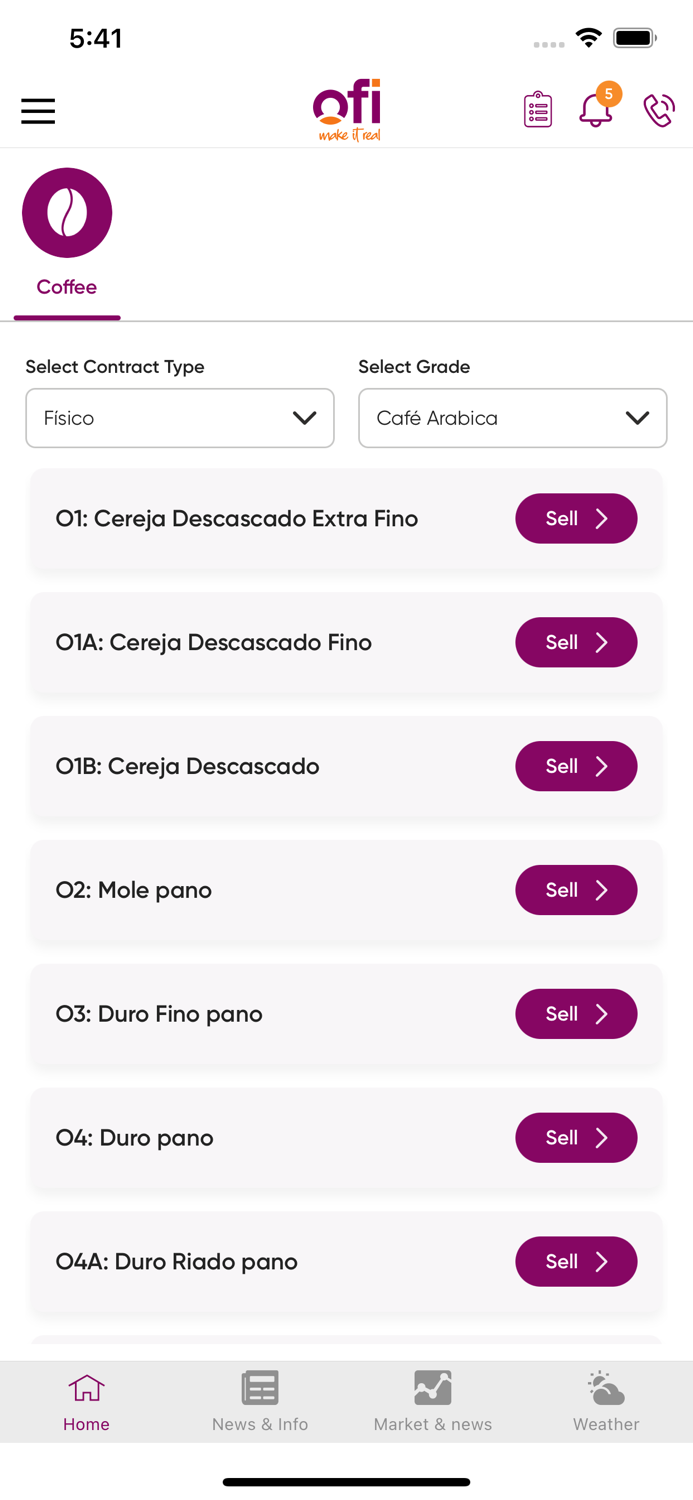Viewport: 693px width, 1500px height.
Task: Open the contact call icon
Action: tap(658, 110)
